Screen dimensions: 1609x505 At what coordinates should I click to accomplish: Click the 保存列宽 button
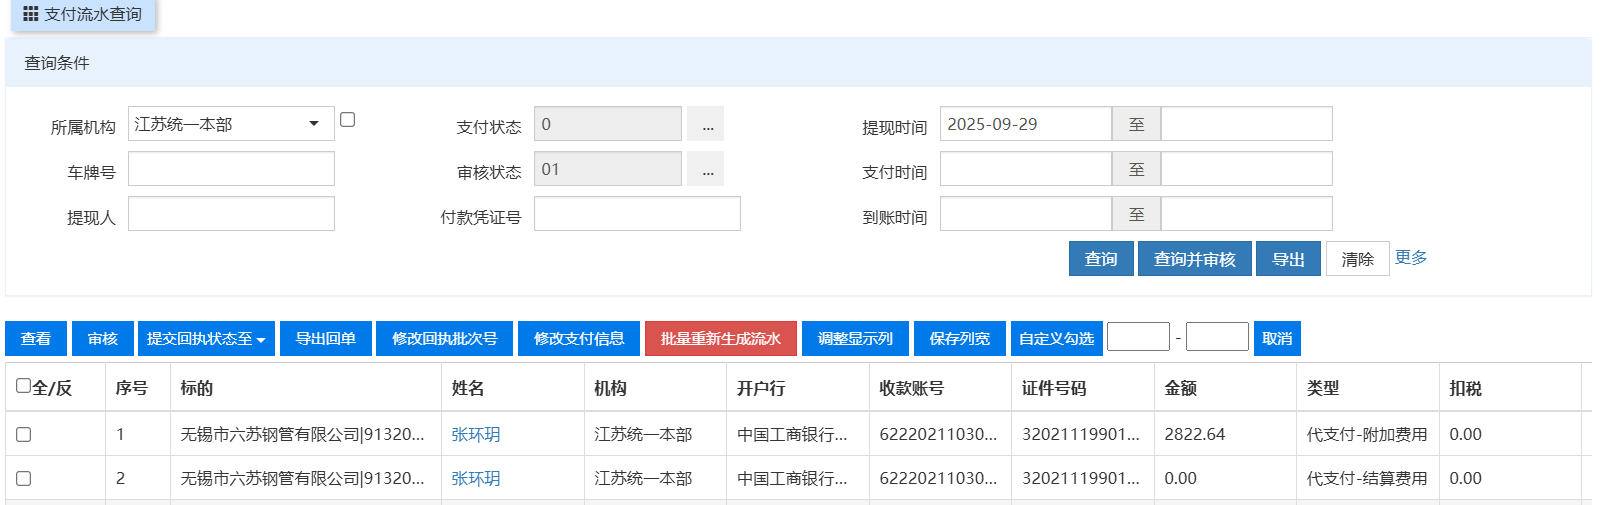[x=960, y=339]
